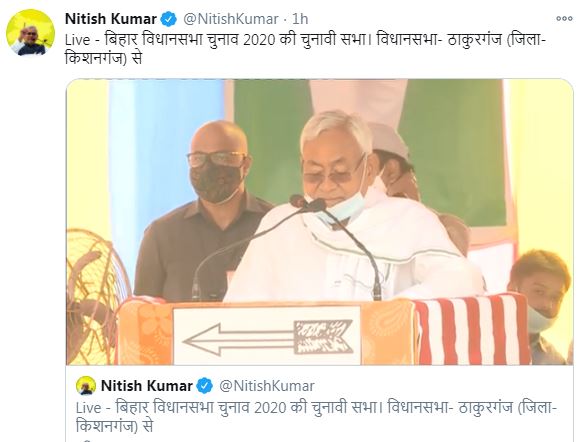The height and width of the screenshot is (442, 577).
Task: Visit the @NitishKumar handle on the main tweet
Action: tap(230, 19)
